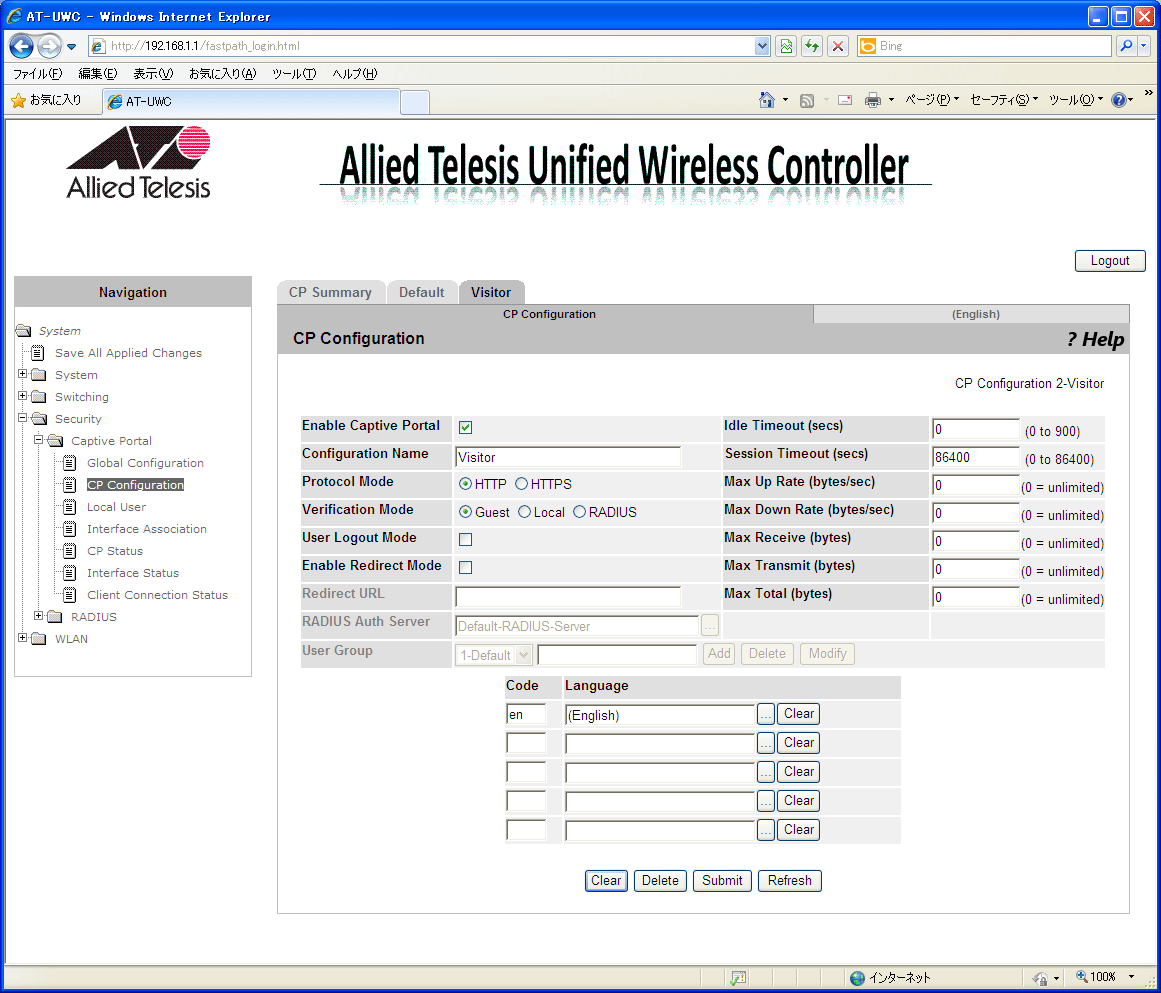1161x993 pixels.
Task: Click the compatibility view icon by address bar
Action: [x=786, y=46]
